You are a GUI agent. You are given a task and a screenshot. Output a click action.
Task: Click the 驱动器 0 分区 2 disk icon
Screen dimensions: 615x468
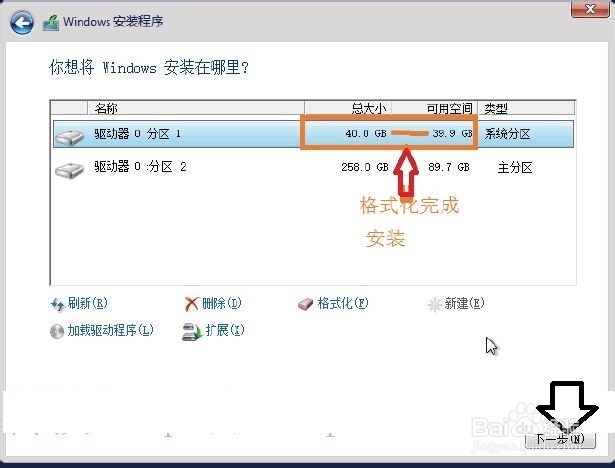coord(69,170)
